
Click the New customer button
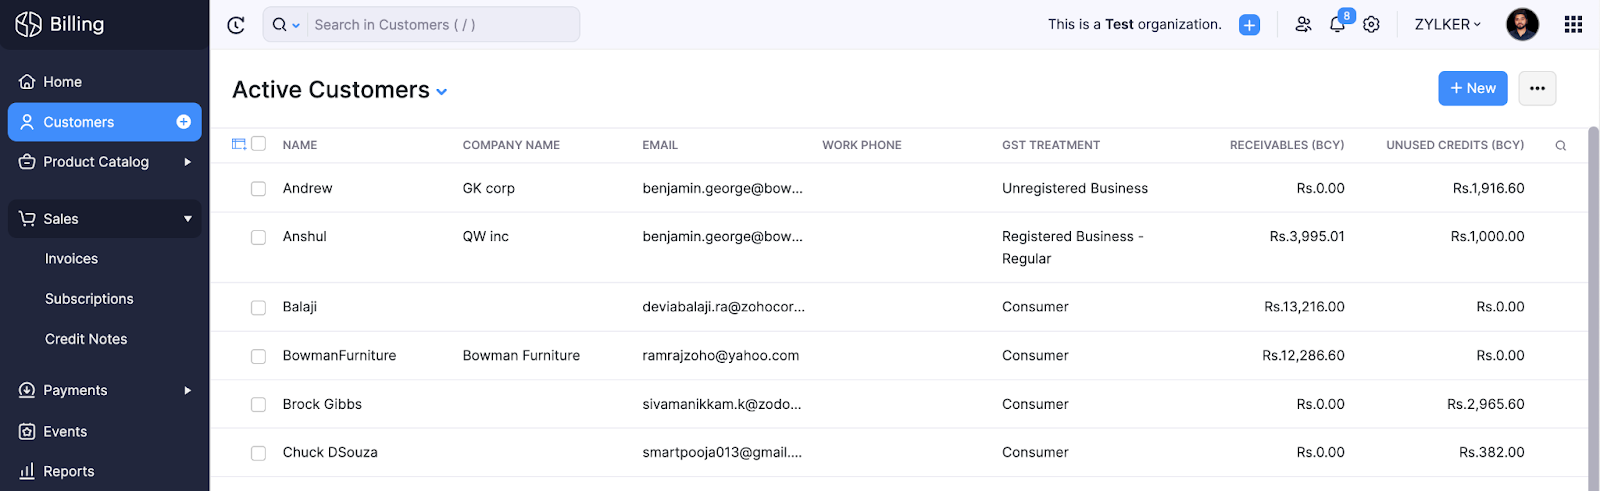(x=1473, y=88)
